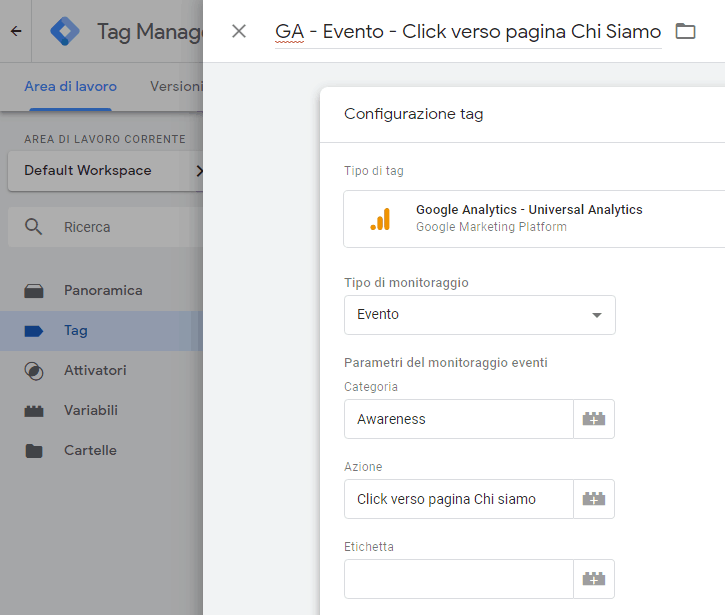Click the blue Tag label icon
This screenshot has height=615, width=725.
point(34,331)
